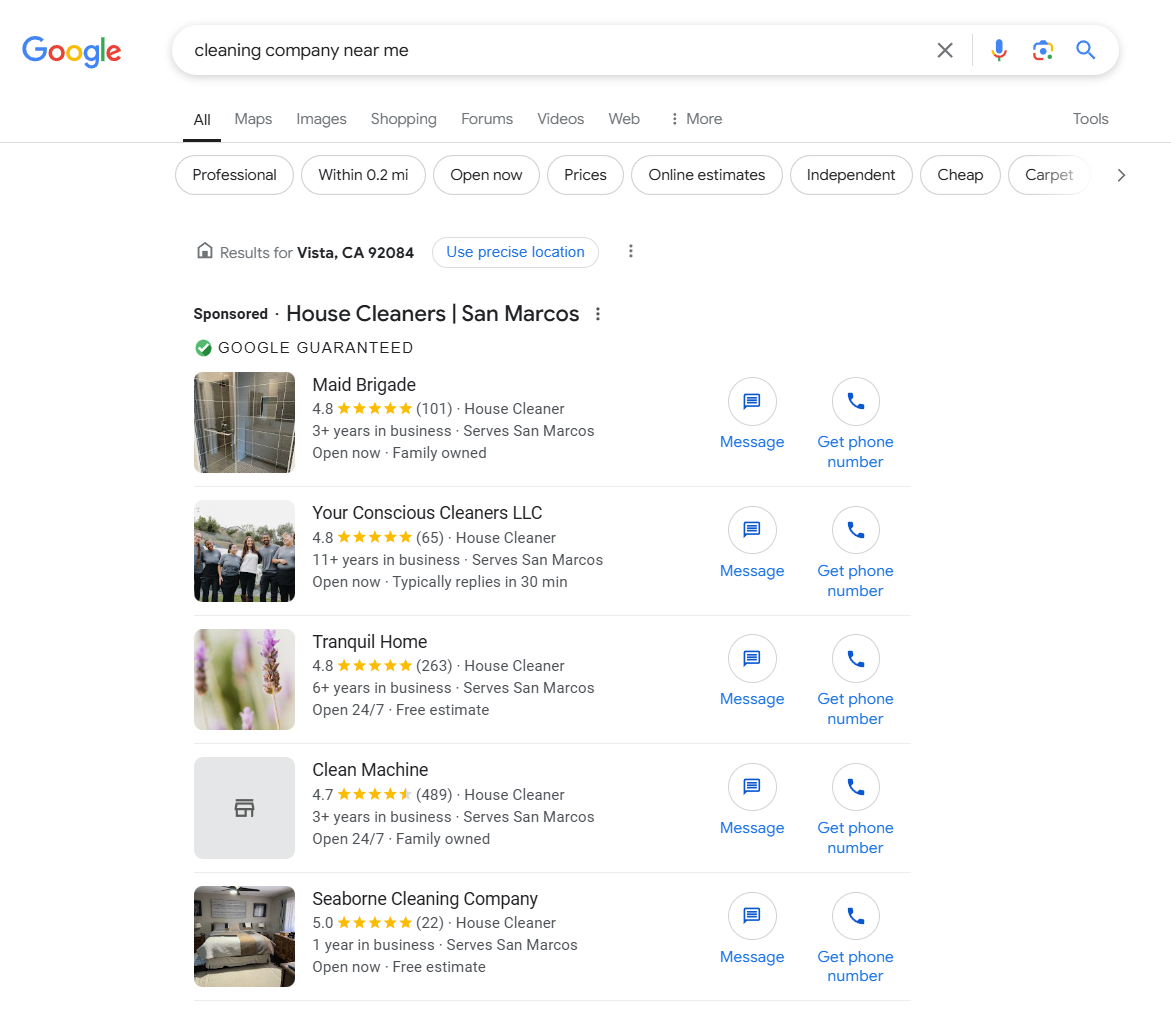1171x1011 pixels.
Task: Click Tranquil Home's phone icon
Action: 855,659
